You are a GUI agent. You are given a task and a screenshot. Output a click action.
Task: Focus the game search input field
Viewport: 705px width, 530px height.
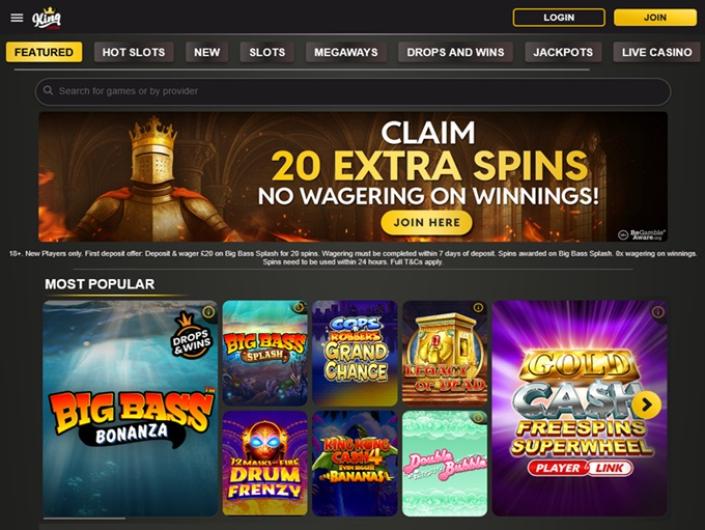[x=353, y=91]
